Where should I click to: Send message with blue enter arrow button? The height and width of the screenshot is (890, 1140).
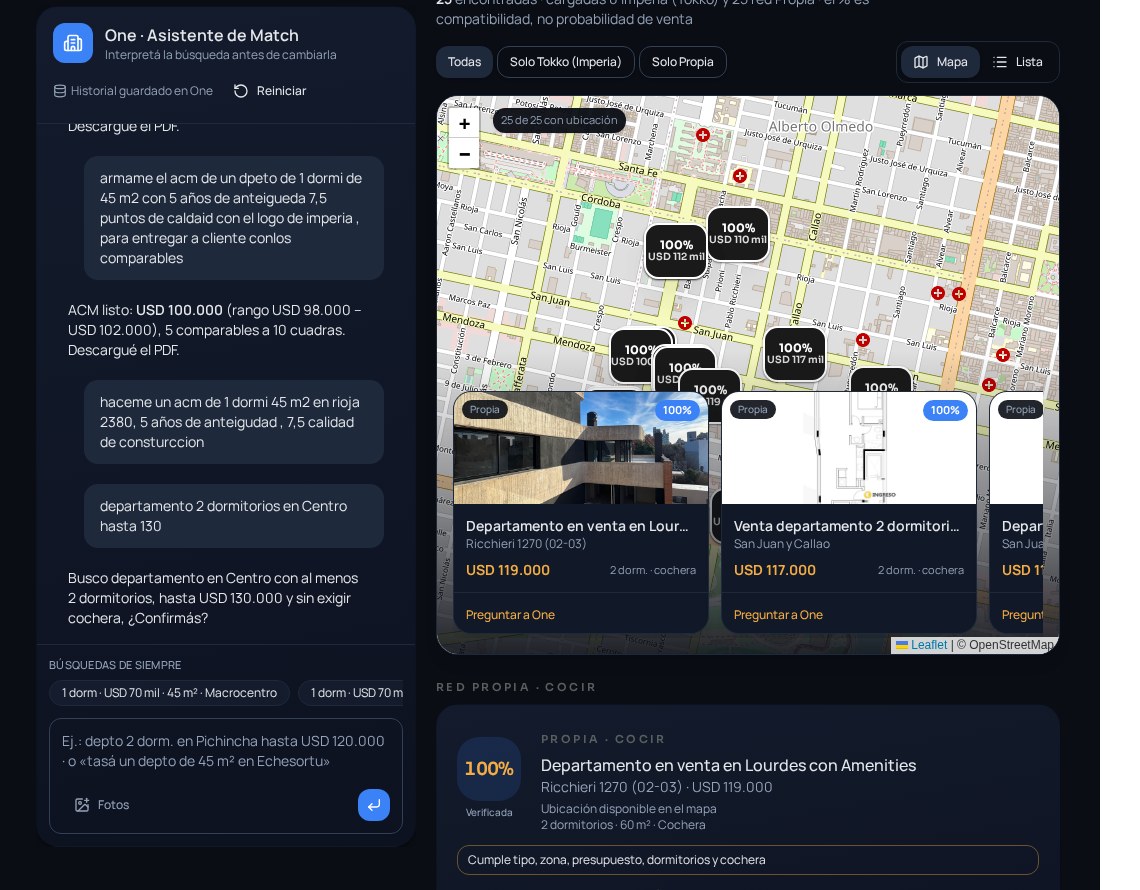(374, 805)
